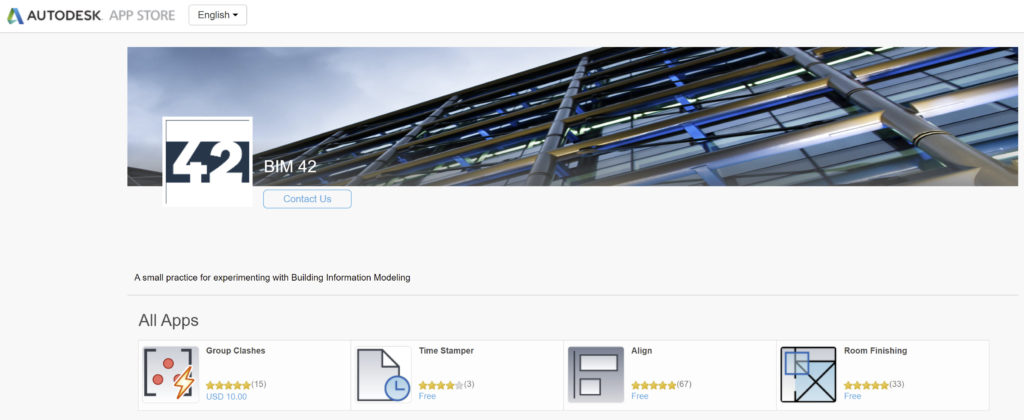
Task: Click the APP STORE header text
Action: [142, 15]
